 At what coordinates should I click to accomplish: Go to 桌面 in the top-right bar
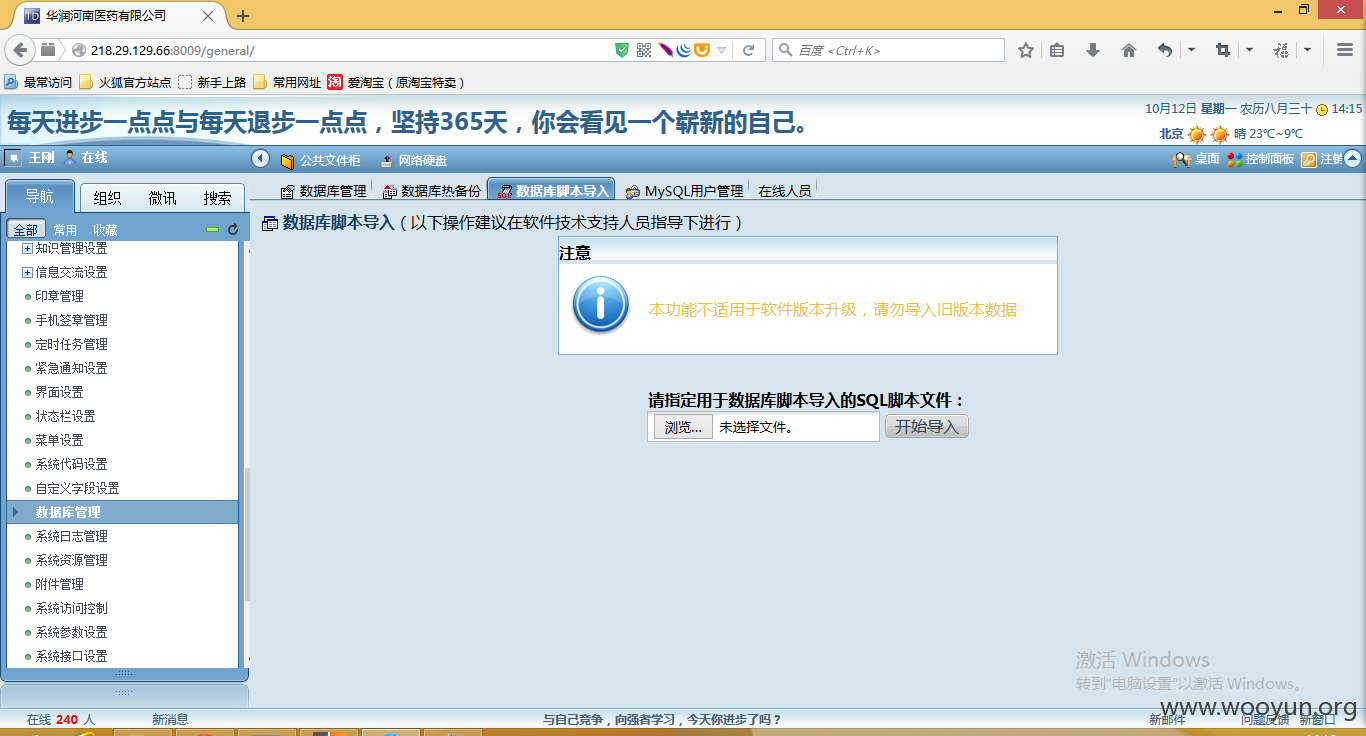(1197, 159)
